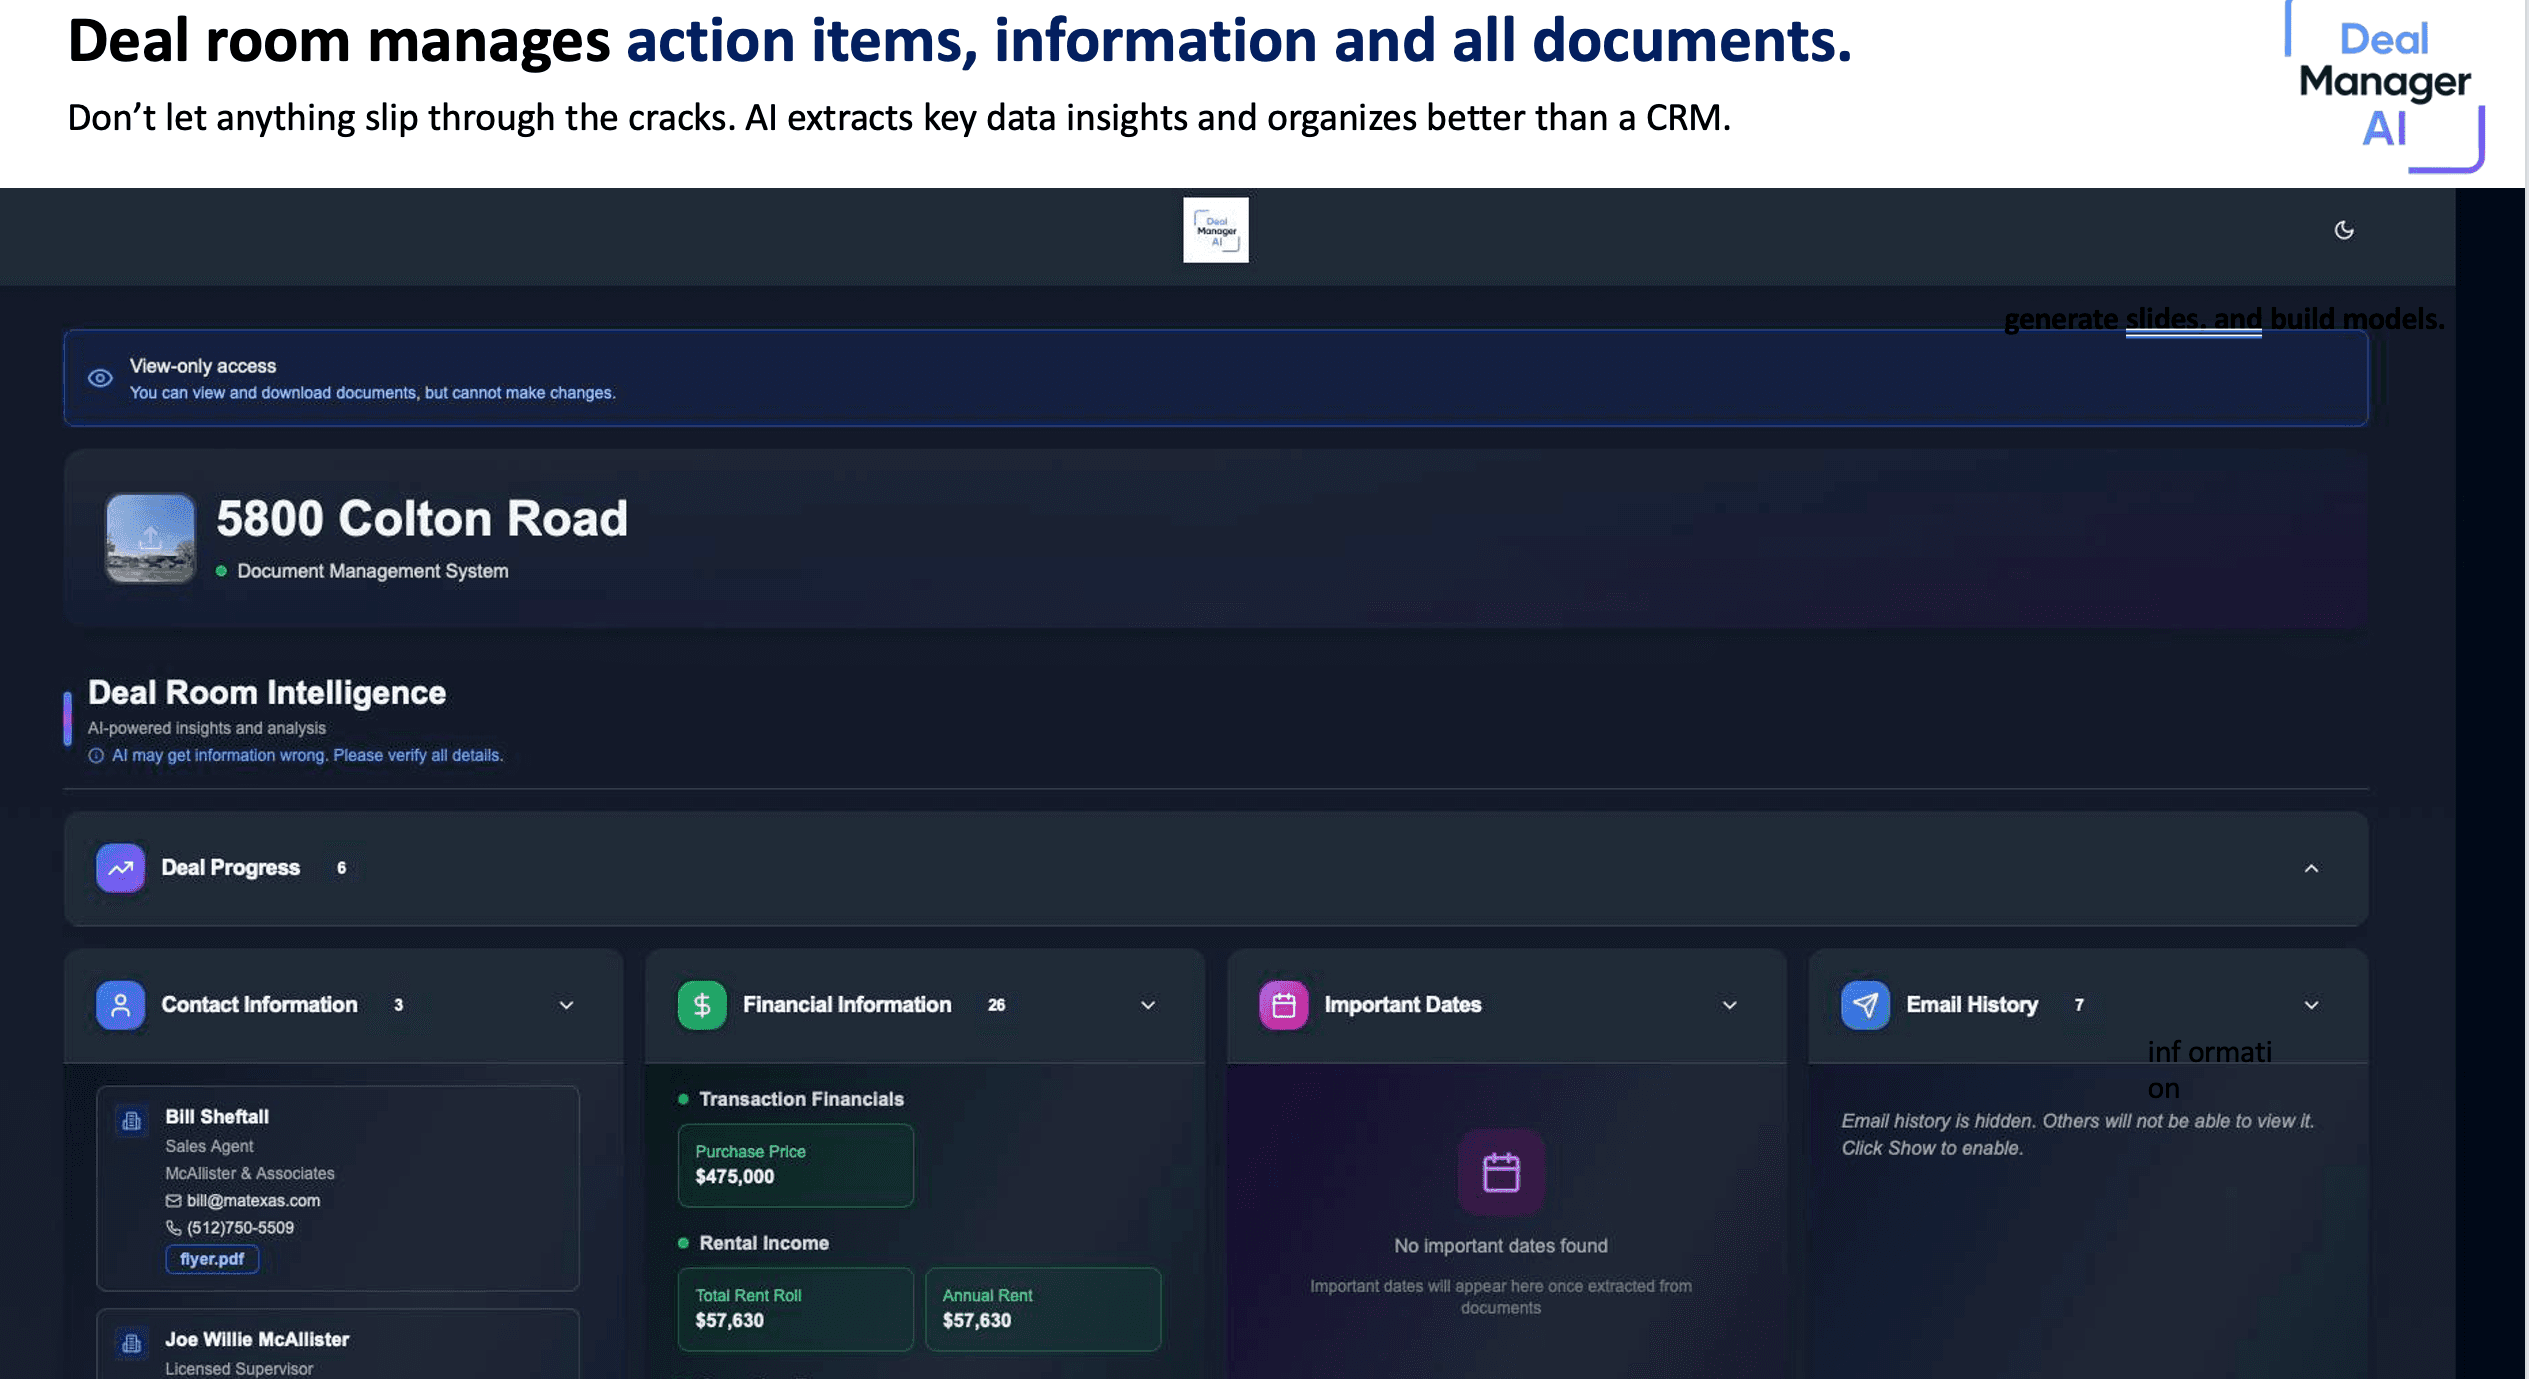Click the Licensed Supervisor role text
2529x1379 pixels.
(x=239, y=1368)
